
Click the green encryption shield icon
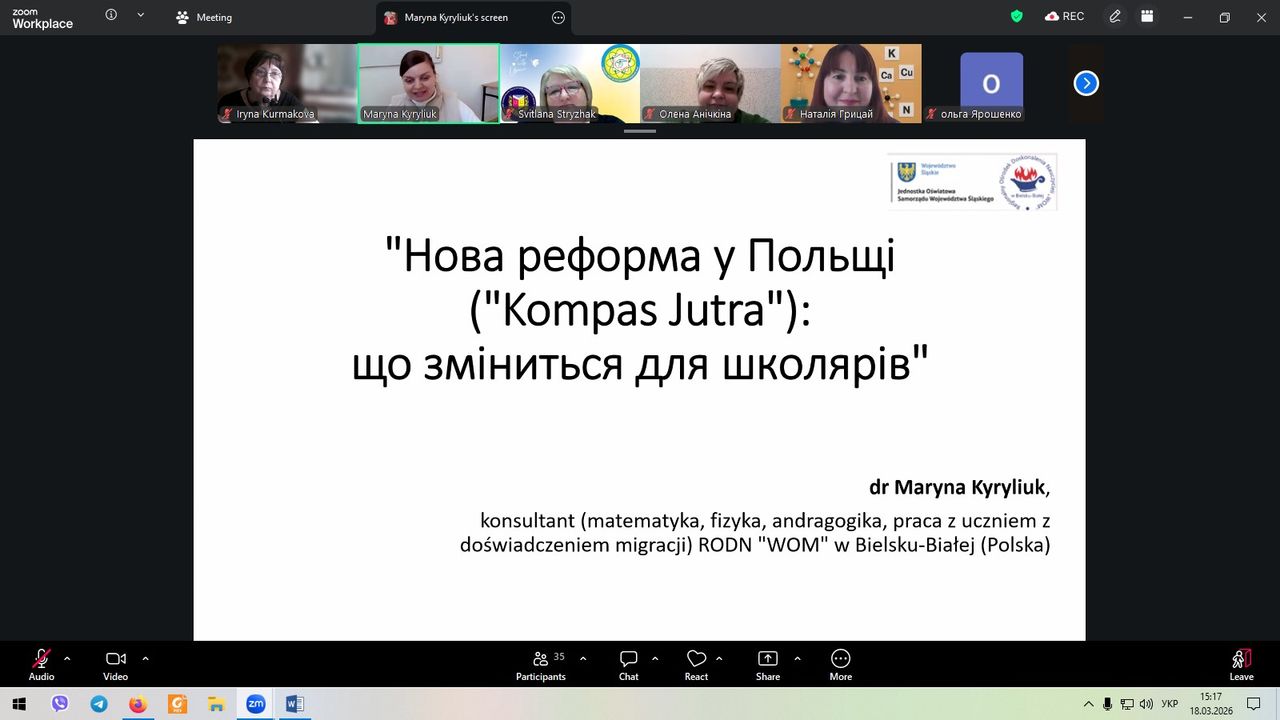[x=1017, y=17]
